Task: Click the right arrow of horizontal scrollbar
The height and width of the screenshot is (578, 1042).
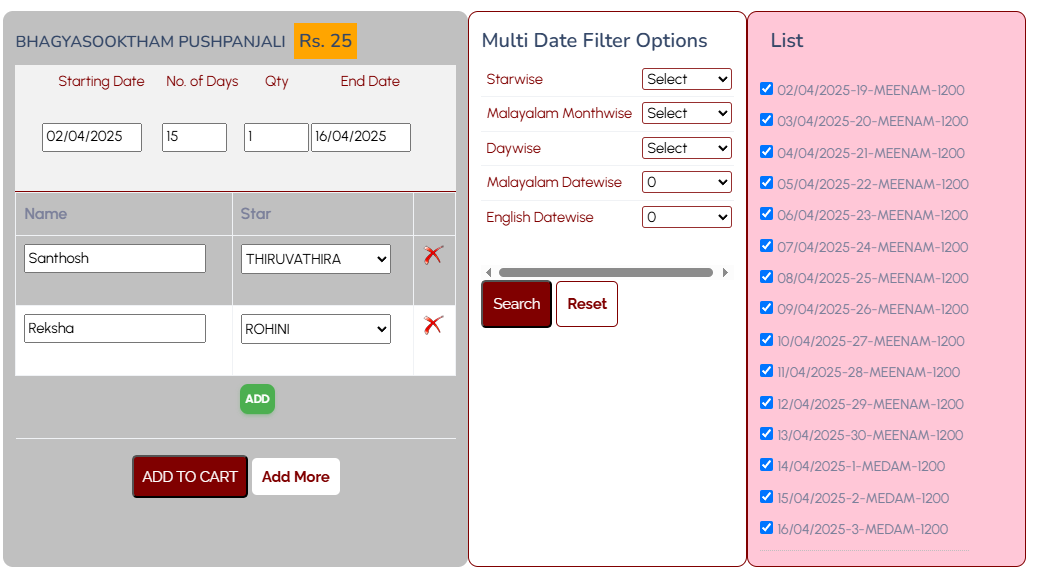Action: pos(725,272)
